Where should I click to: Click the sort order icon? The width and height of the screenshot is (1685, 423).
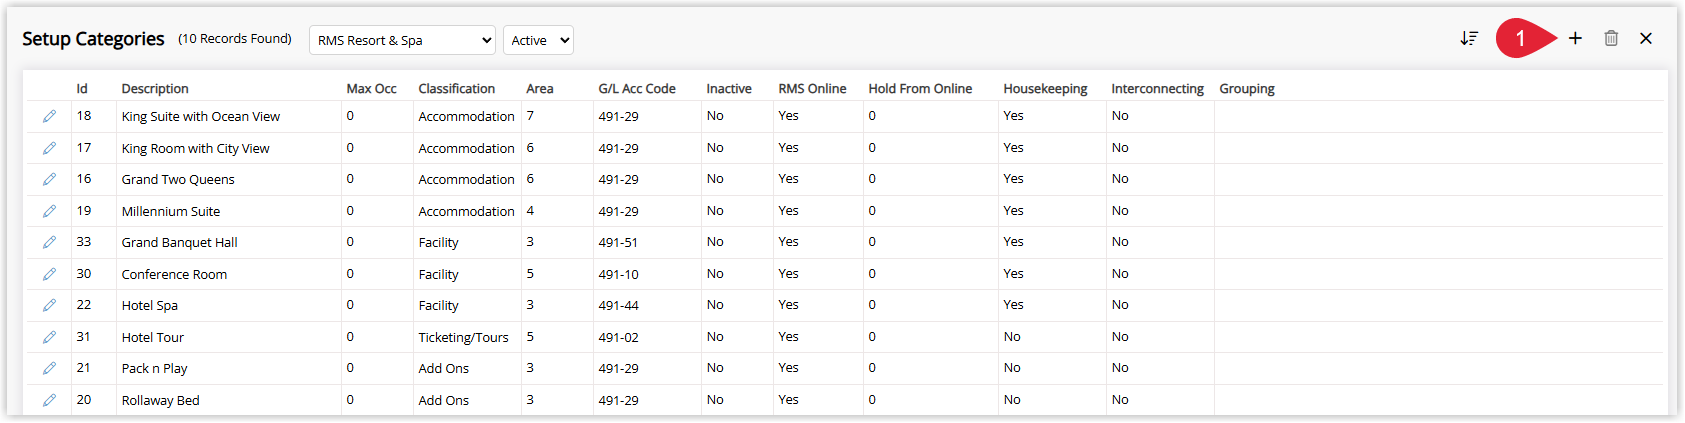[1469, 38]
